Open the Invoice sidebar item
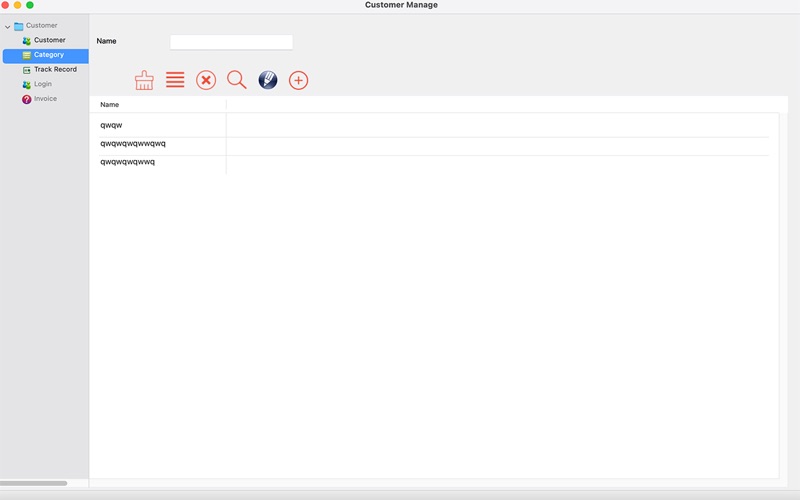This screenshot has width=800, height=500. point(45,99)
